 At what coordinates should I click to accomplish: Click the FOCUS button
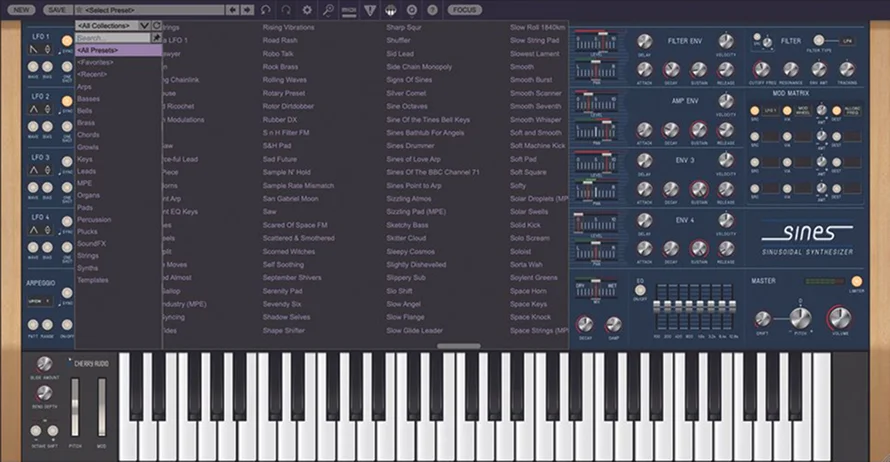(463, 10)
